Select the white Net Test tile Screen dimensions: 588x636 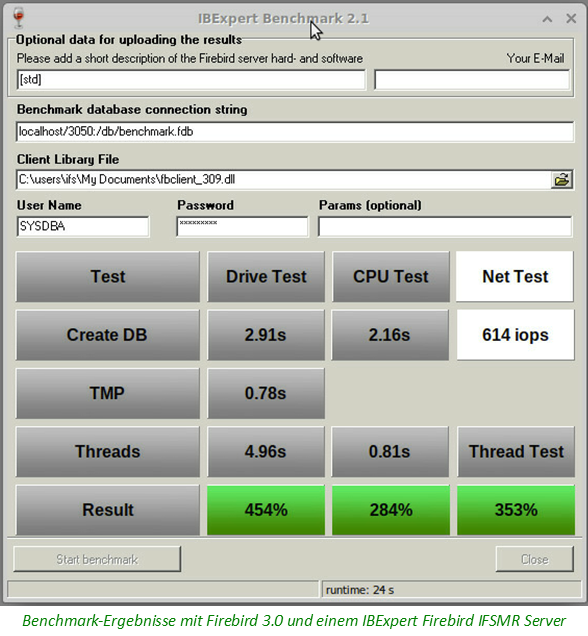pos(515,277)
